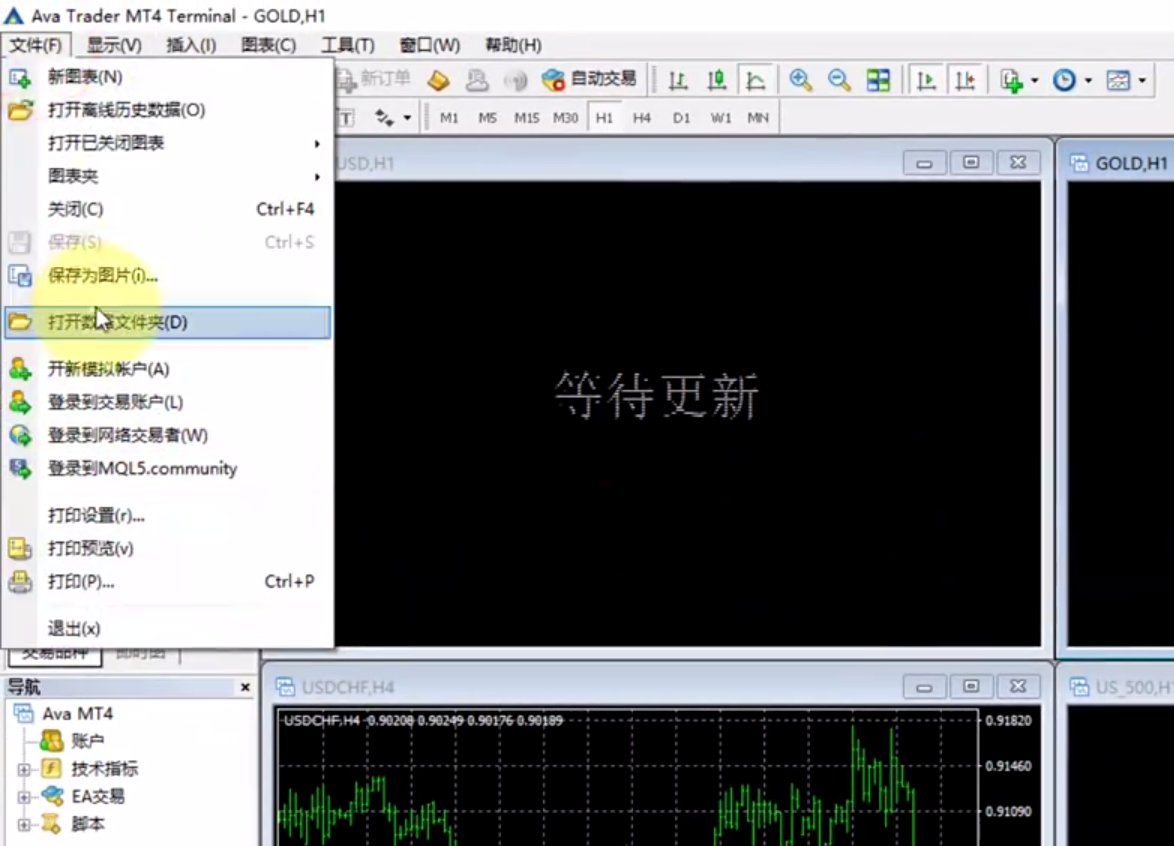
Task: Expand 脚本 tree node
Action: tap(24, 824)
